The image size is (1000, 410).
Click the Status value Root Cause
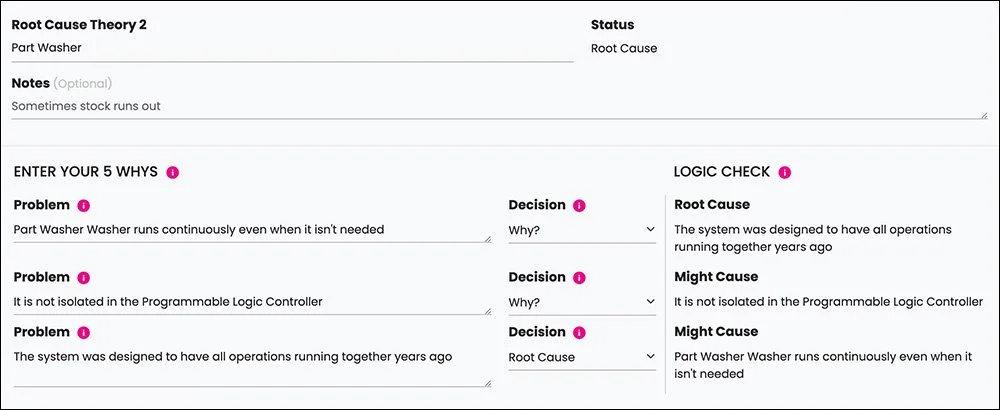pos(624,48)
